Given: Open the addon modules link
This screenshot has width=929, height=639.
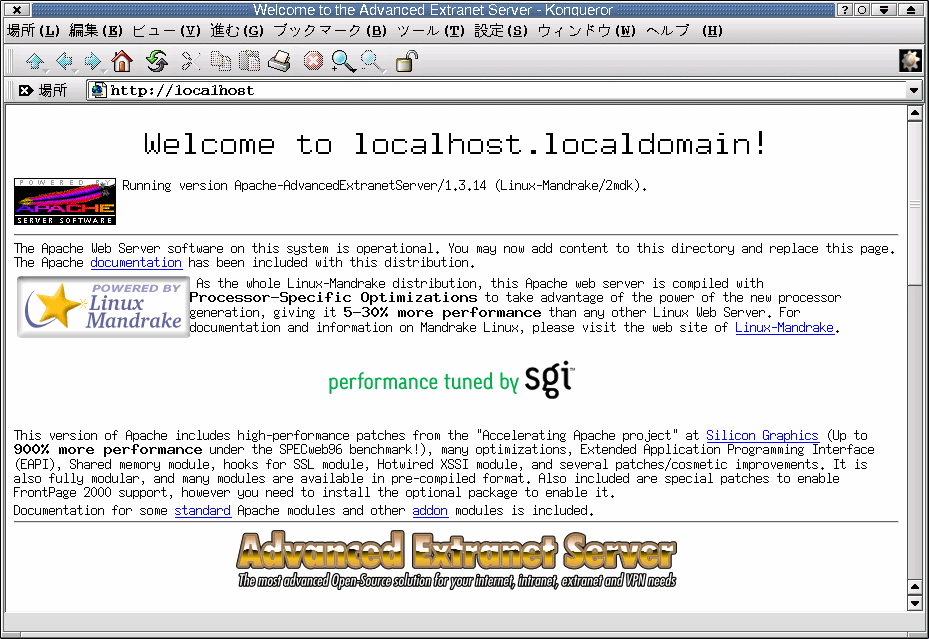Looking at the screenshot, I should [430, 510].
